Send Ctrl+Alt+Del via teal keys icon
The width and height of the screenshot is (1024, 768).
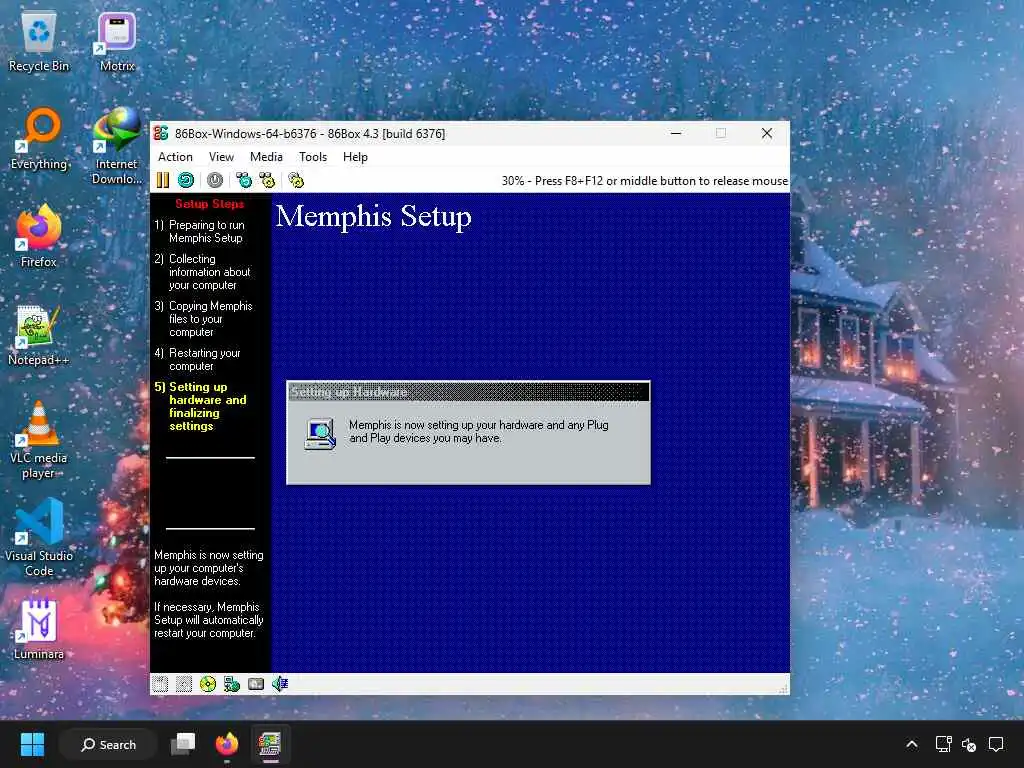click(x=244, y=180)
